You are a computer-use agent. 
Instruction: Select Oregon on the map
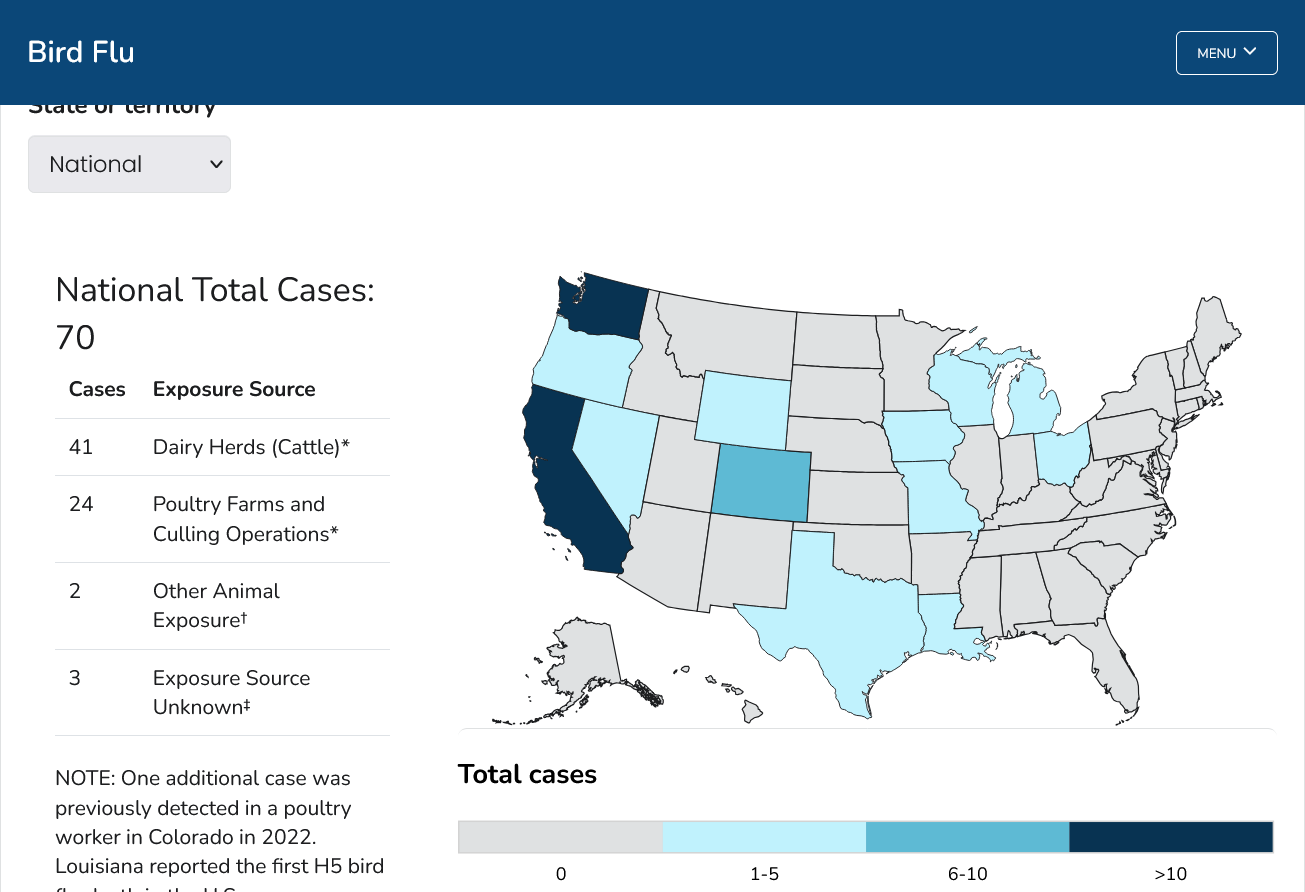(582, 360)
